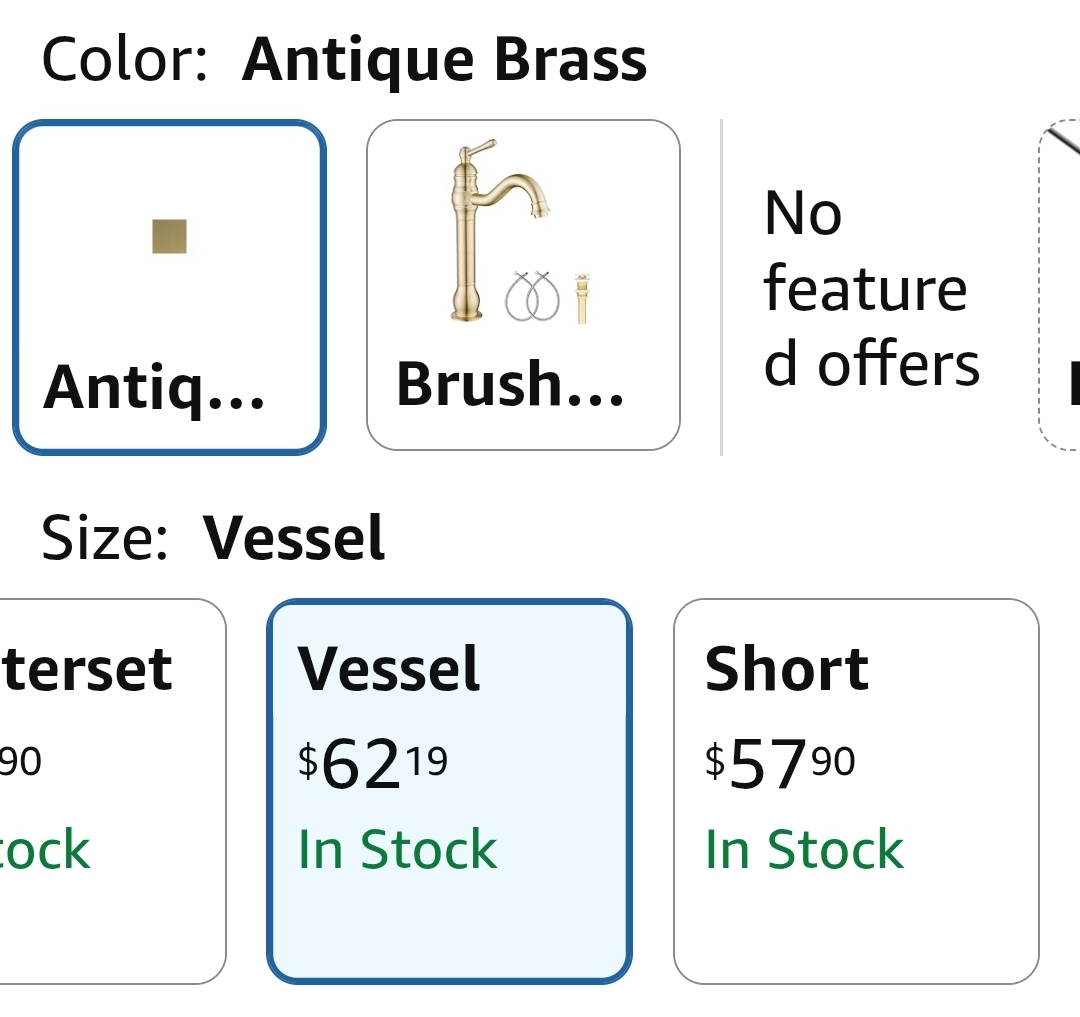1080x1017 pixels.
Task: Click In Stock under Short
Action: (x=804, y=850)
